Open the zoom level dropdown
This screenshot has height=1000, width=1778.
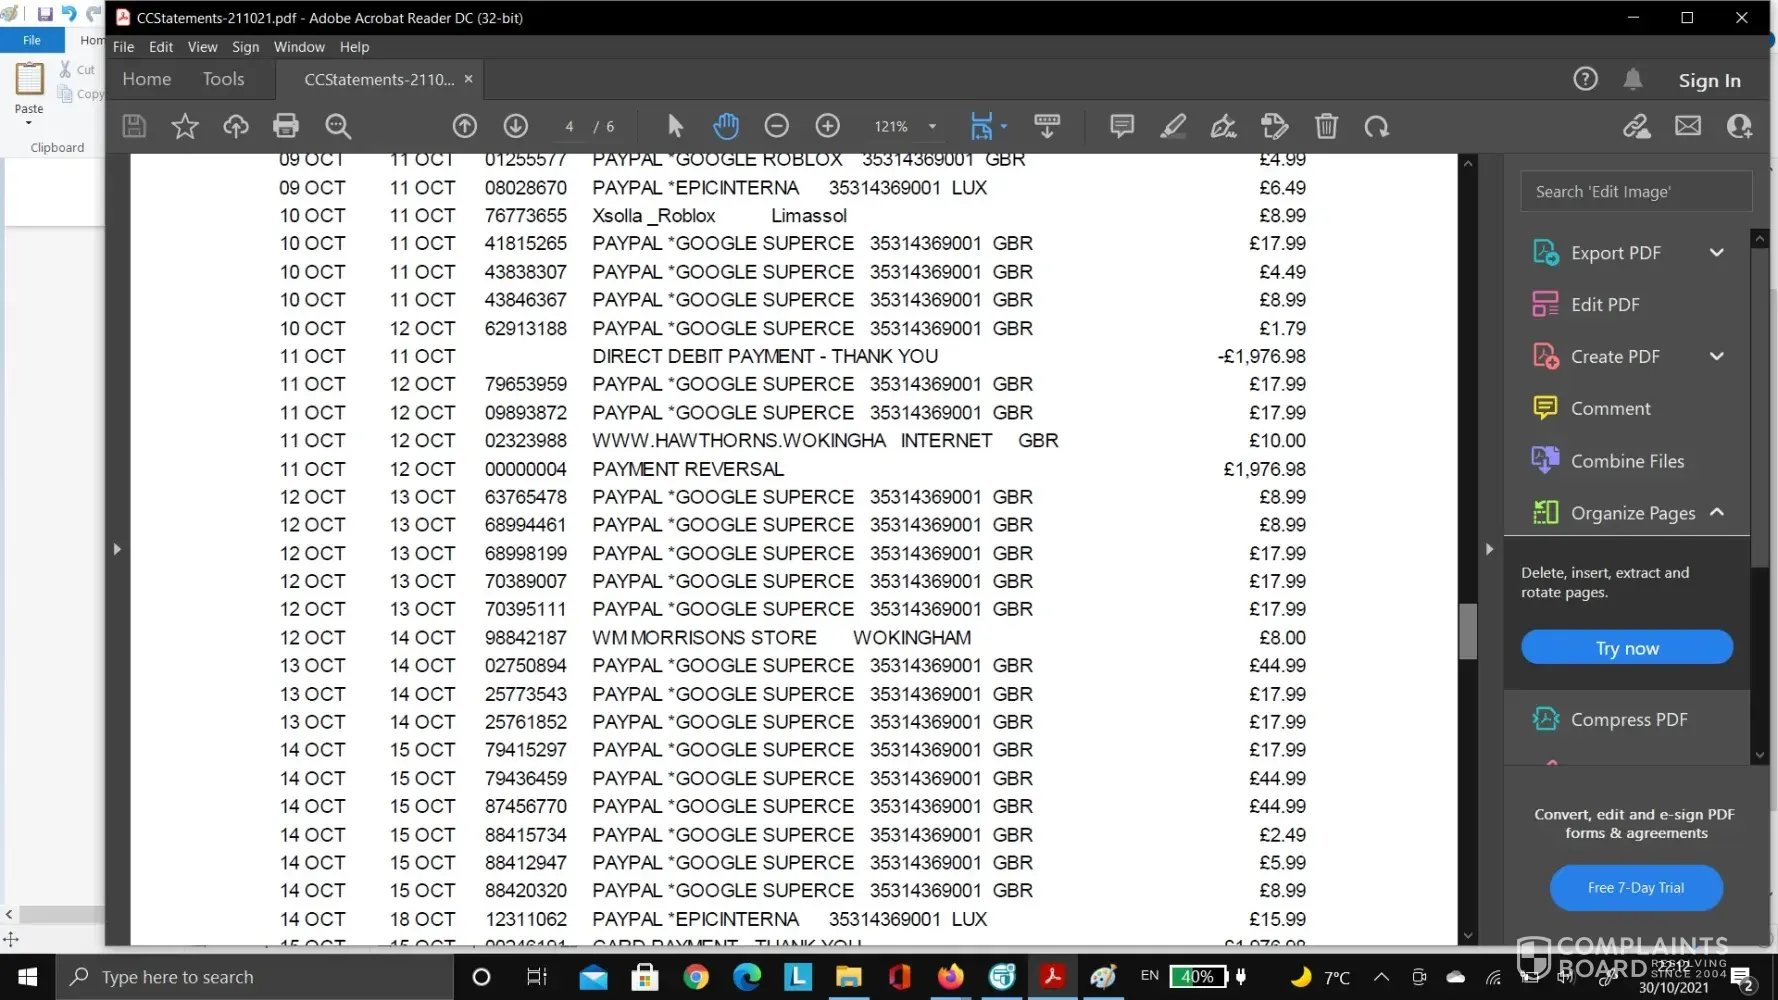coord(932,127)
